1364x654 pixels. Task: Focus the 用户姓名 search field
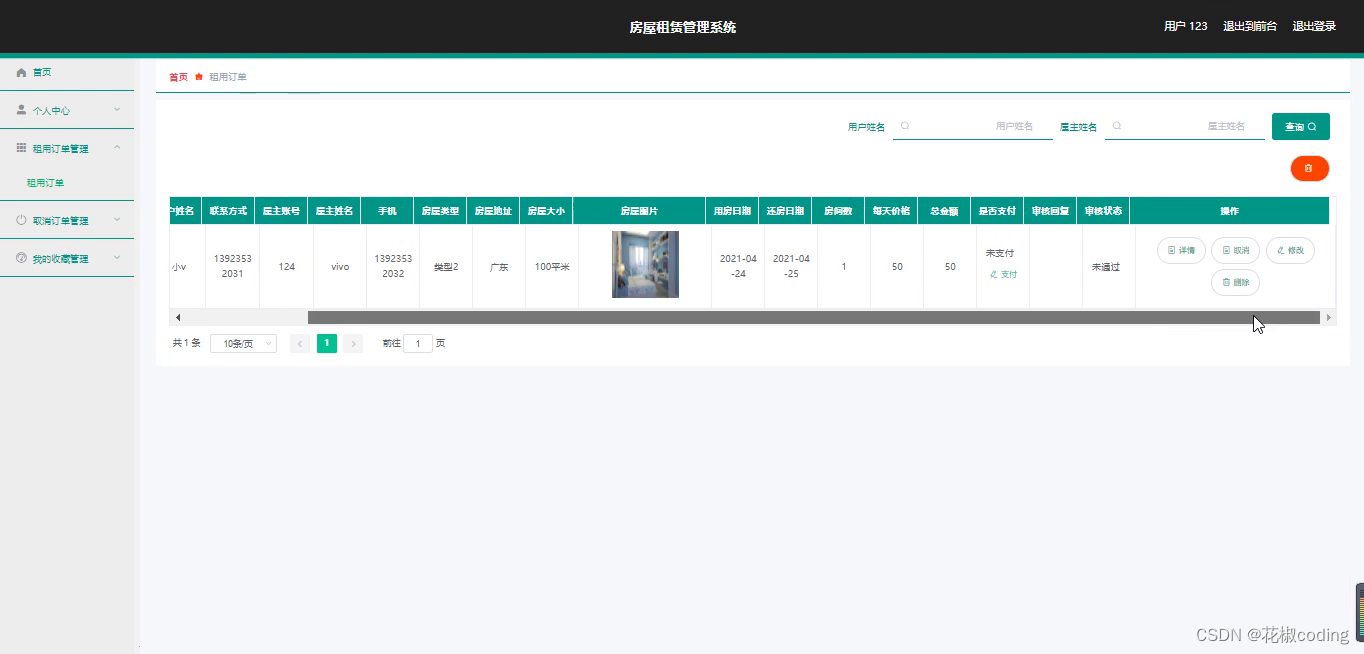point(973,127)
